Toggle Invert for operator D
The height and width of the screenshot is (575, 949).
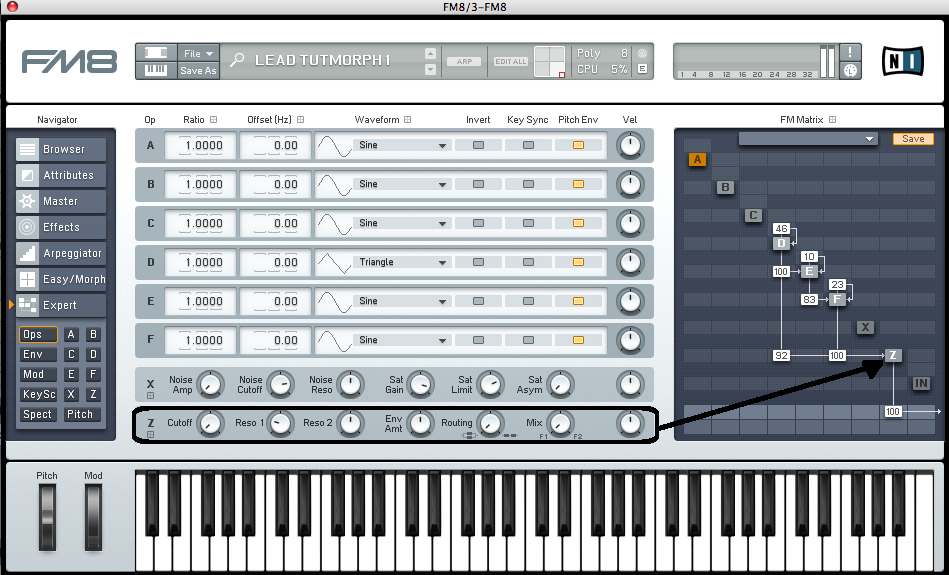coord(478,262)
